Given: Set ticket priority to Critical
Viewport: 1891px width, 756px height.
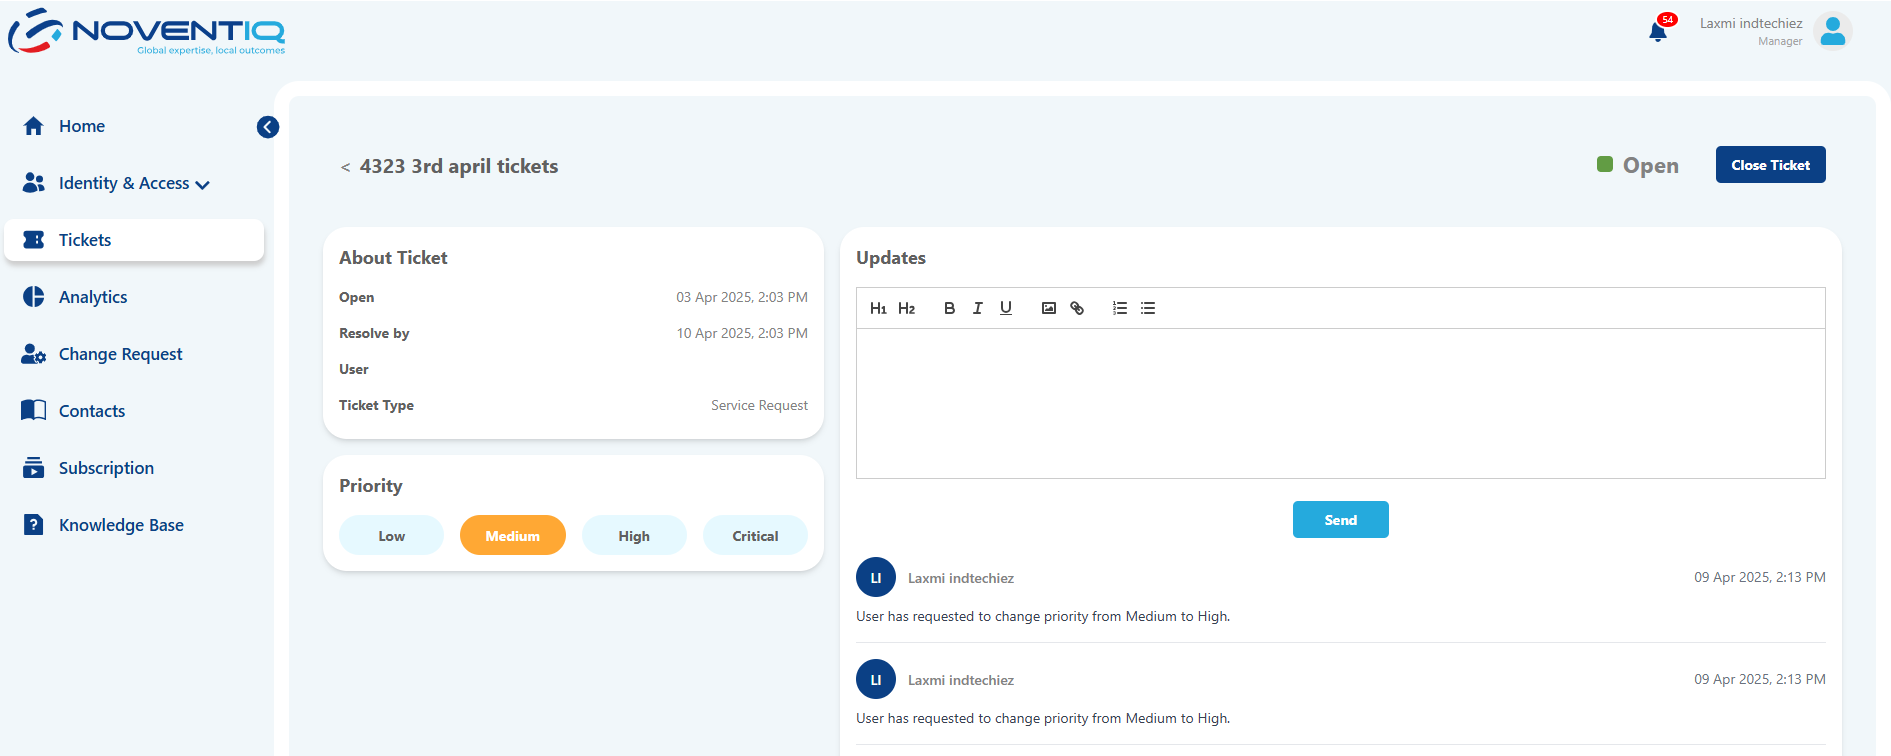Looking at the screenshot, I should [755, 536].
